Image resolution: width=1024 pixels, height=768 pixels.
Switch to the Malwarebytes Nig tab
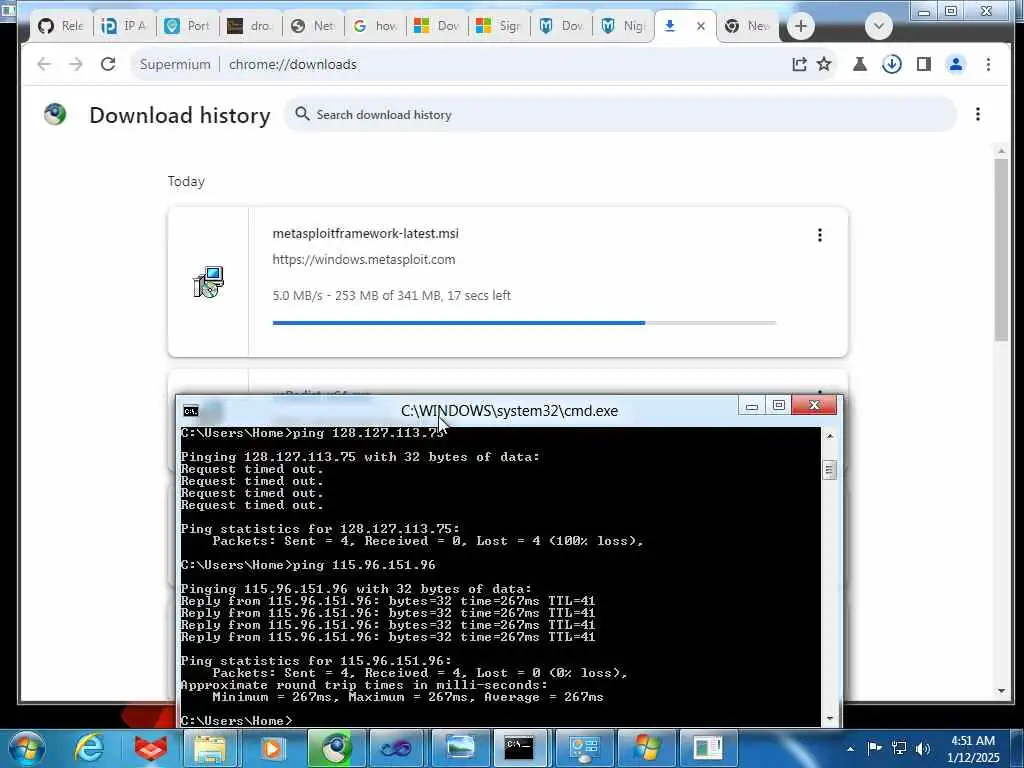[x=623, y=26]
